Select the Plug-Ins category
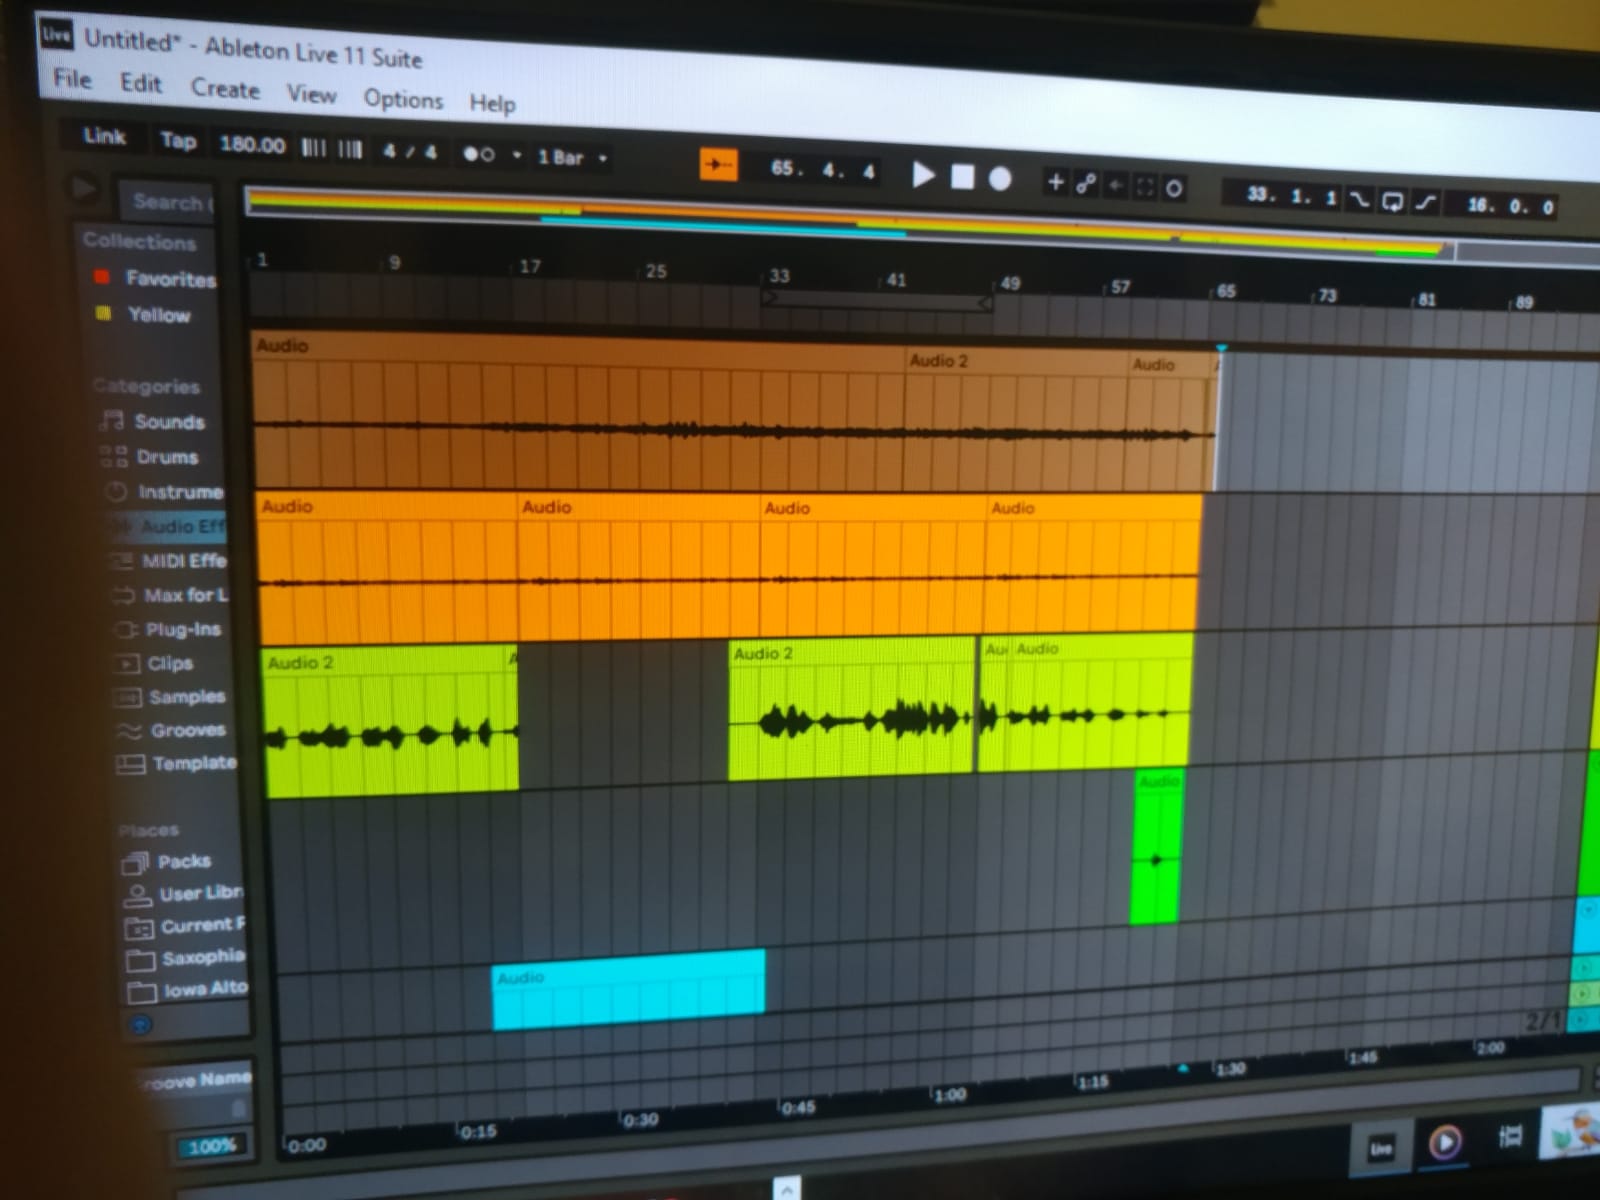Image resolution: width=1600 pixels, height=1200 pixels. [x=183, y=630]
